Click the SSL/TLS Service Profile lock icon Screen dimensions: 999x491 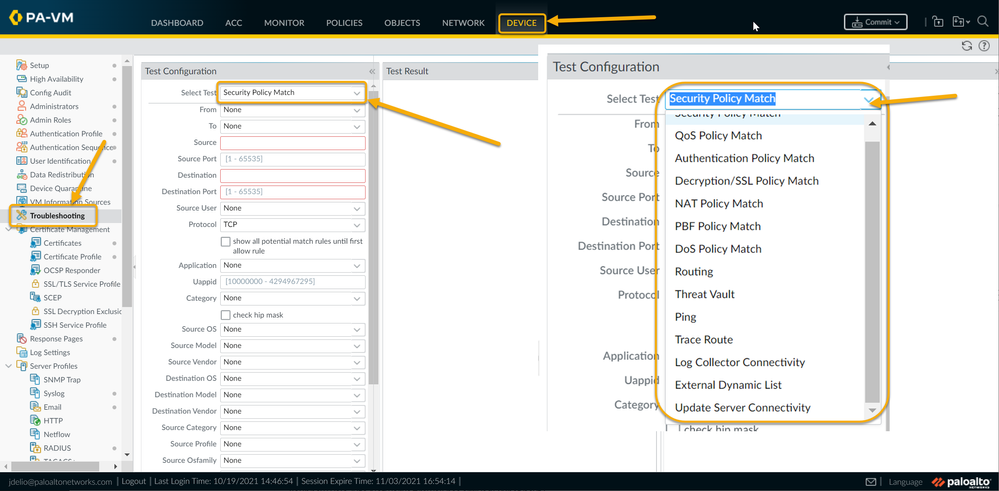click(x=36, y=284)
